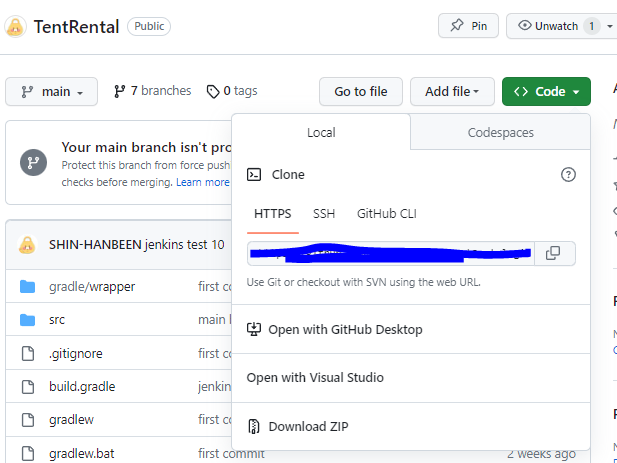Select the HTTPS clone tab
The width and height of the screenshot is (617, 463).
(273, 214)
